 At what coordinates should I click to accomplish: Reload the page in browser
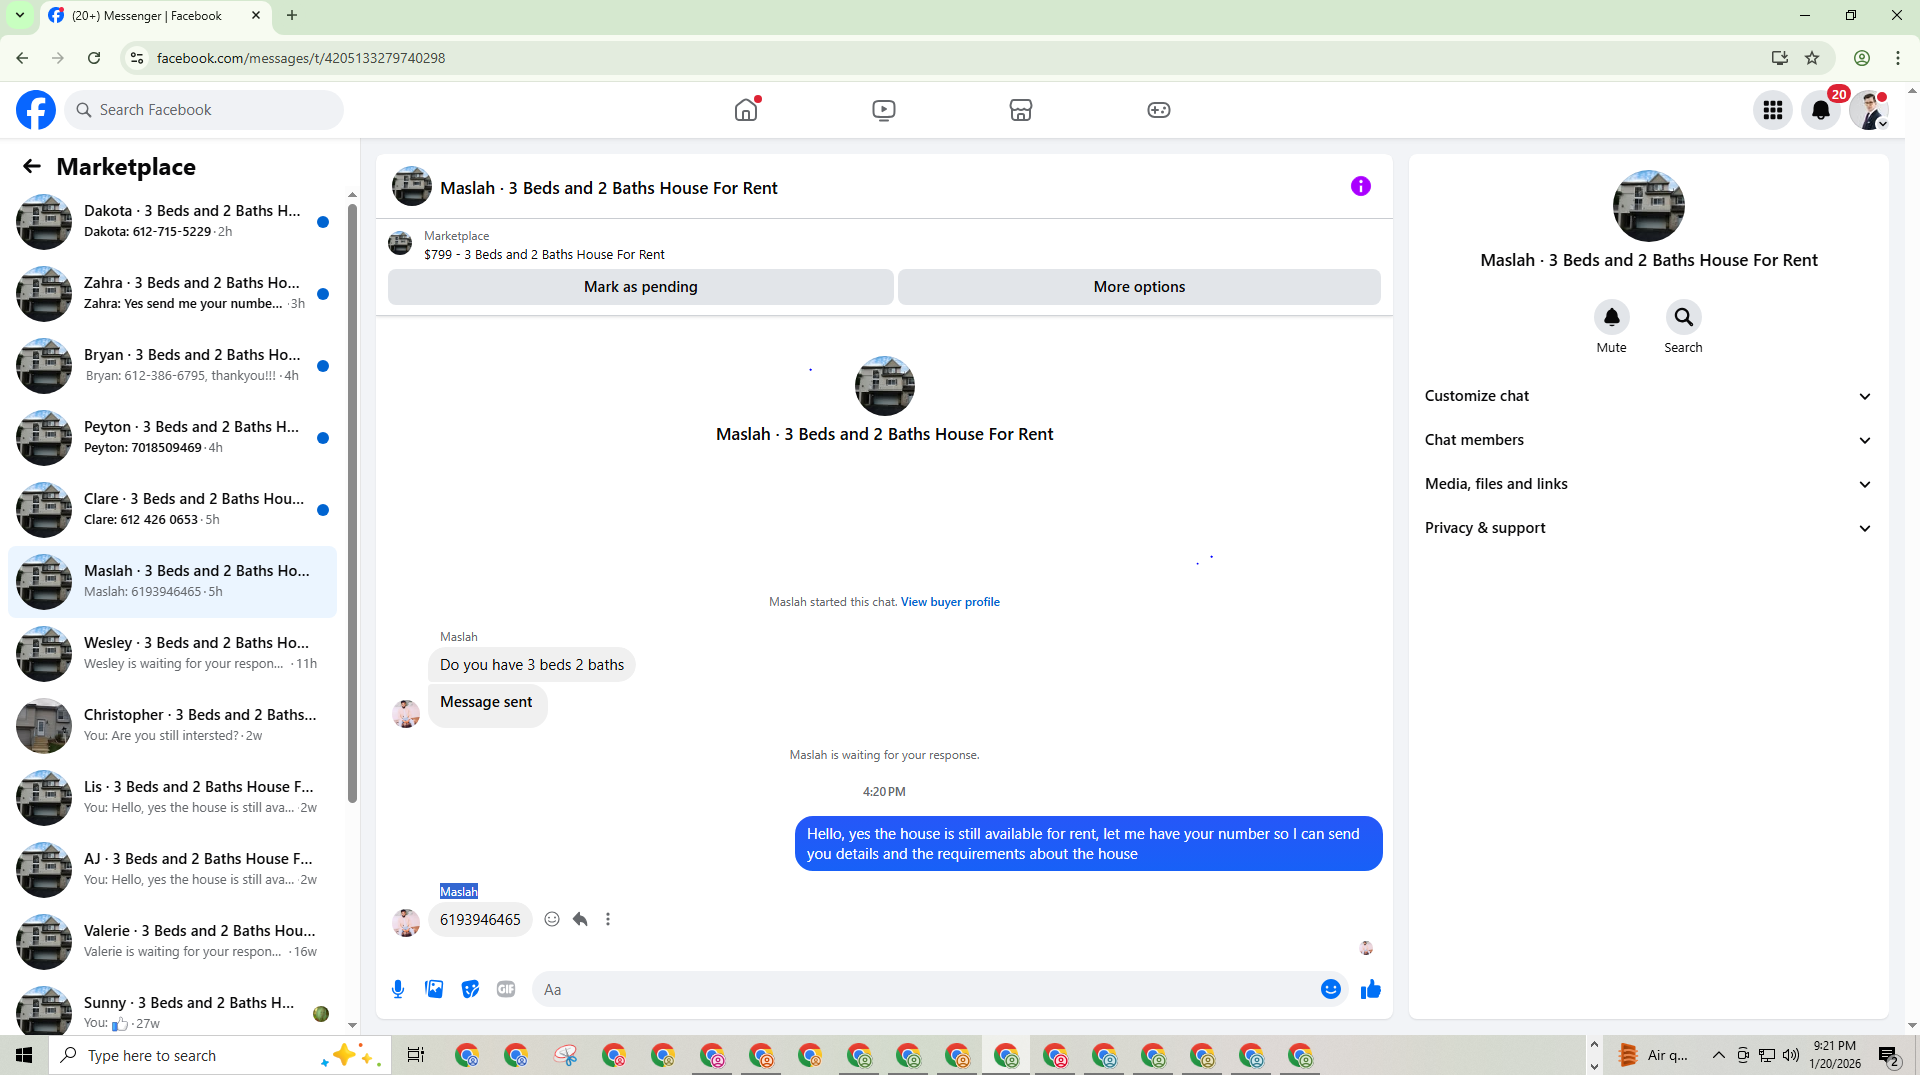pos(94,58)
